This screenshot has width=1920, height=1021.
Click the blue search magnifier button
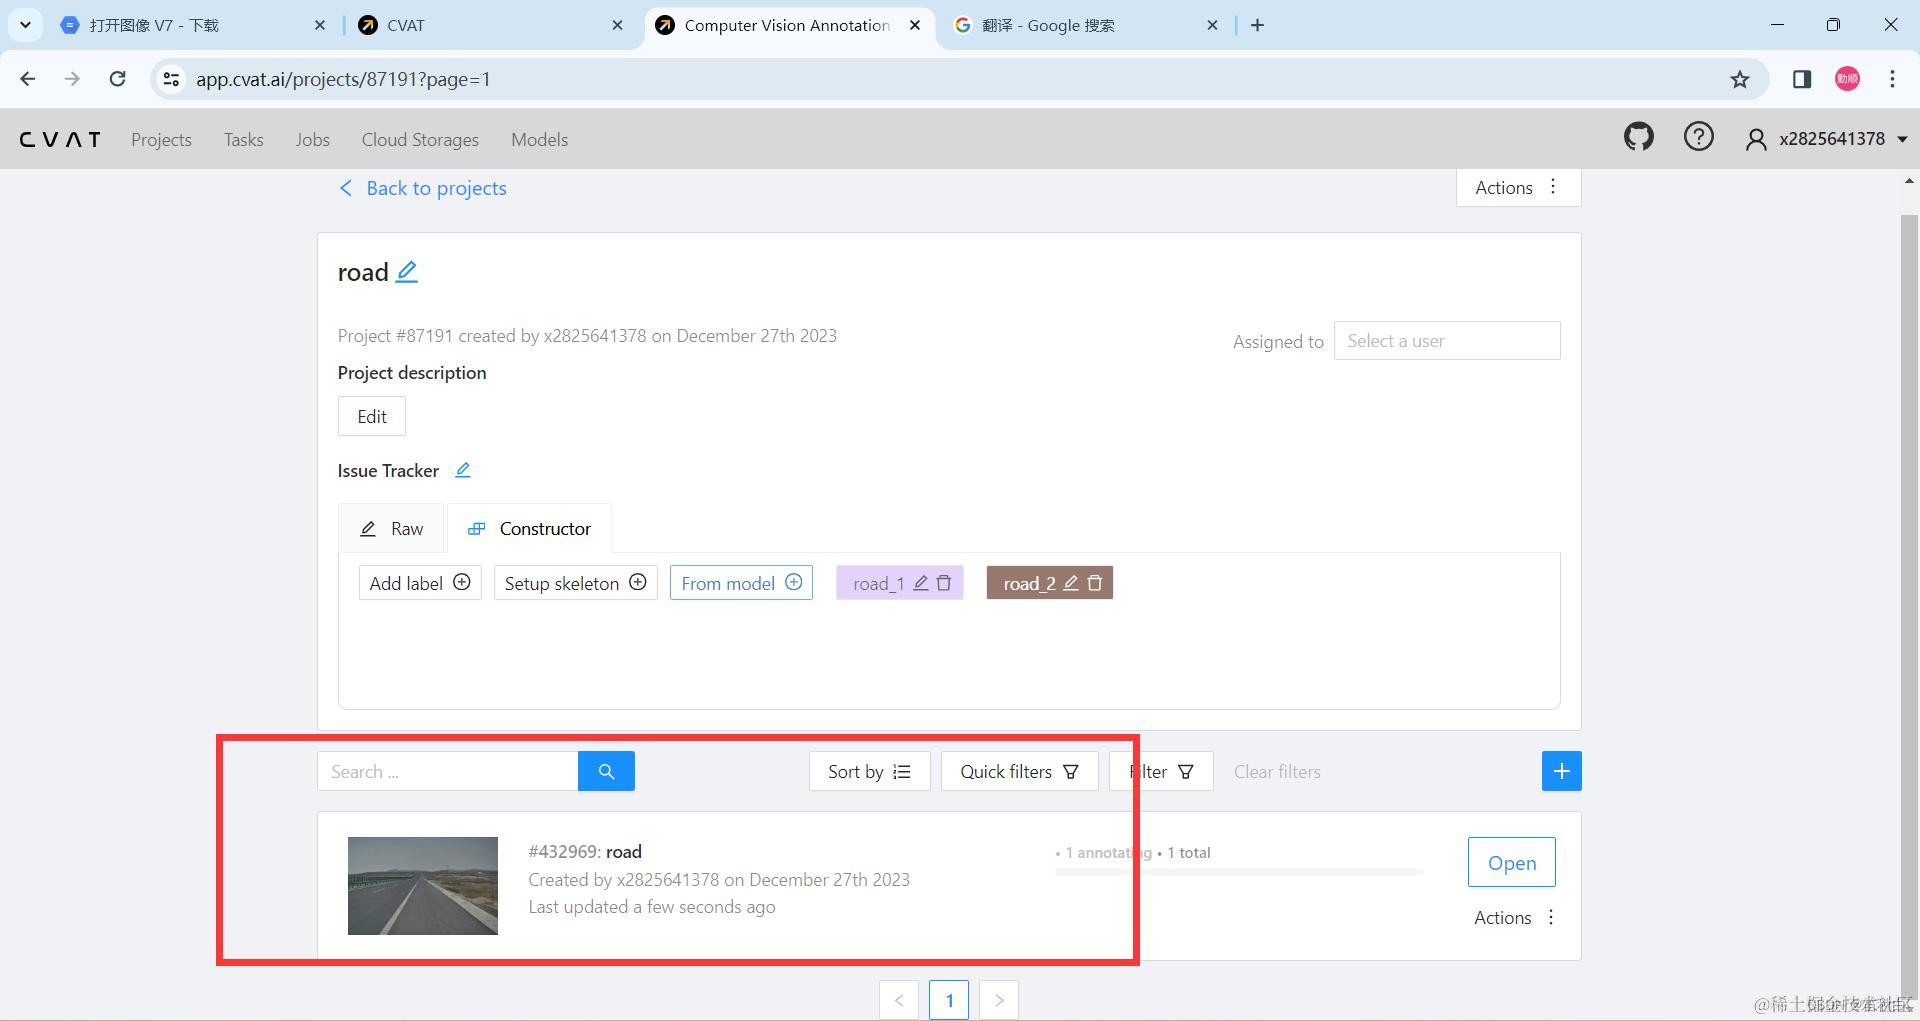606,771
